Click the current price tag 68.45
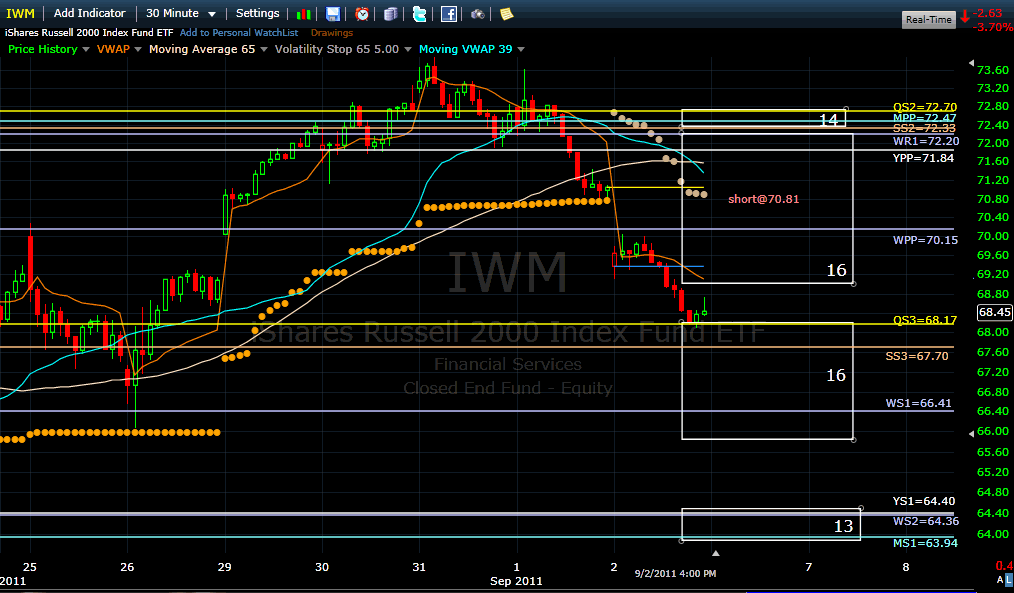1014x593 pixels. (x=995, y=312)
